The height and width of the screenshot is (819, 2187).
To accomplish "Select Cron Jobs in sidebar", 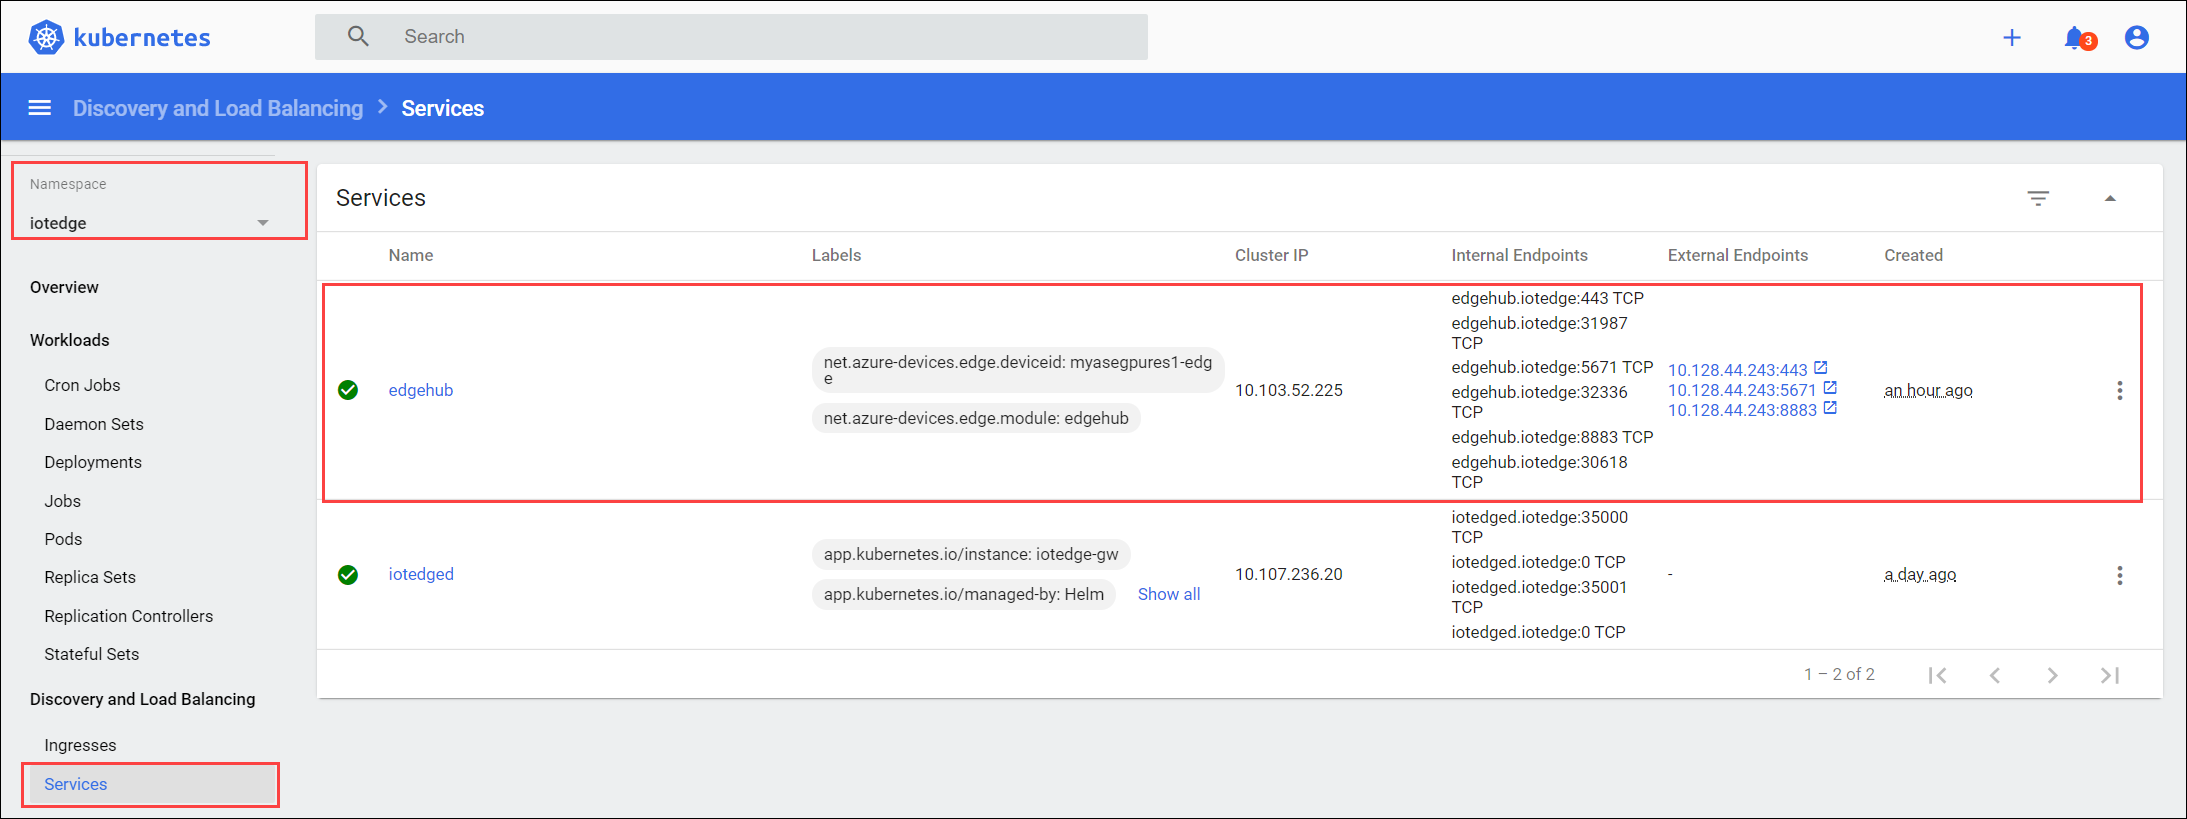I will (82, 385).
